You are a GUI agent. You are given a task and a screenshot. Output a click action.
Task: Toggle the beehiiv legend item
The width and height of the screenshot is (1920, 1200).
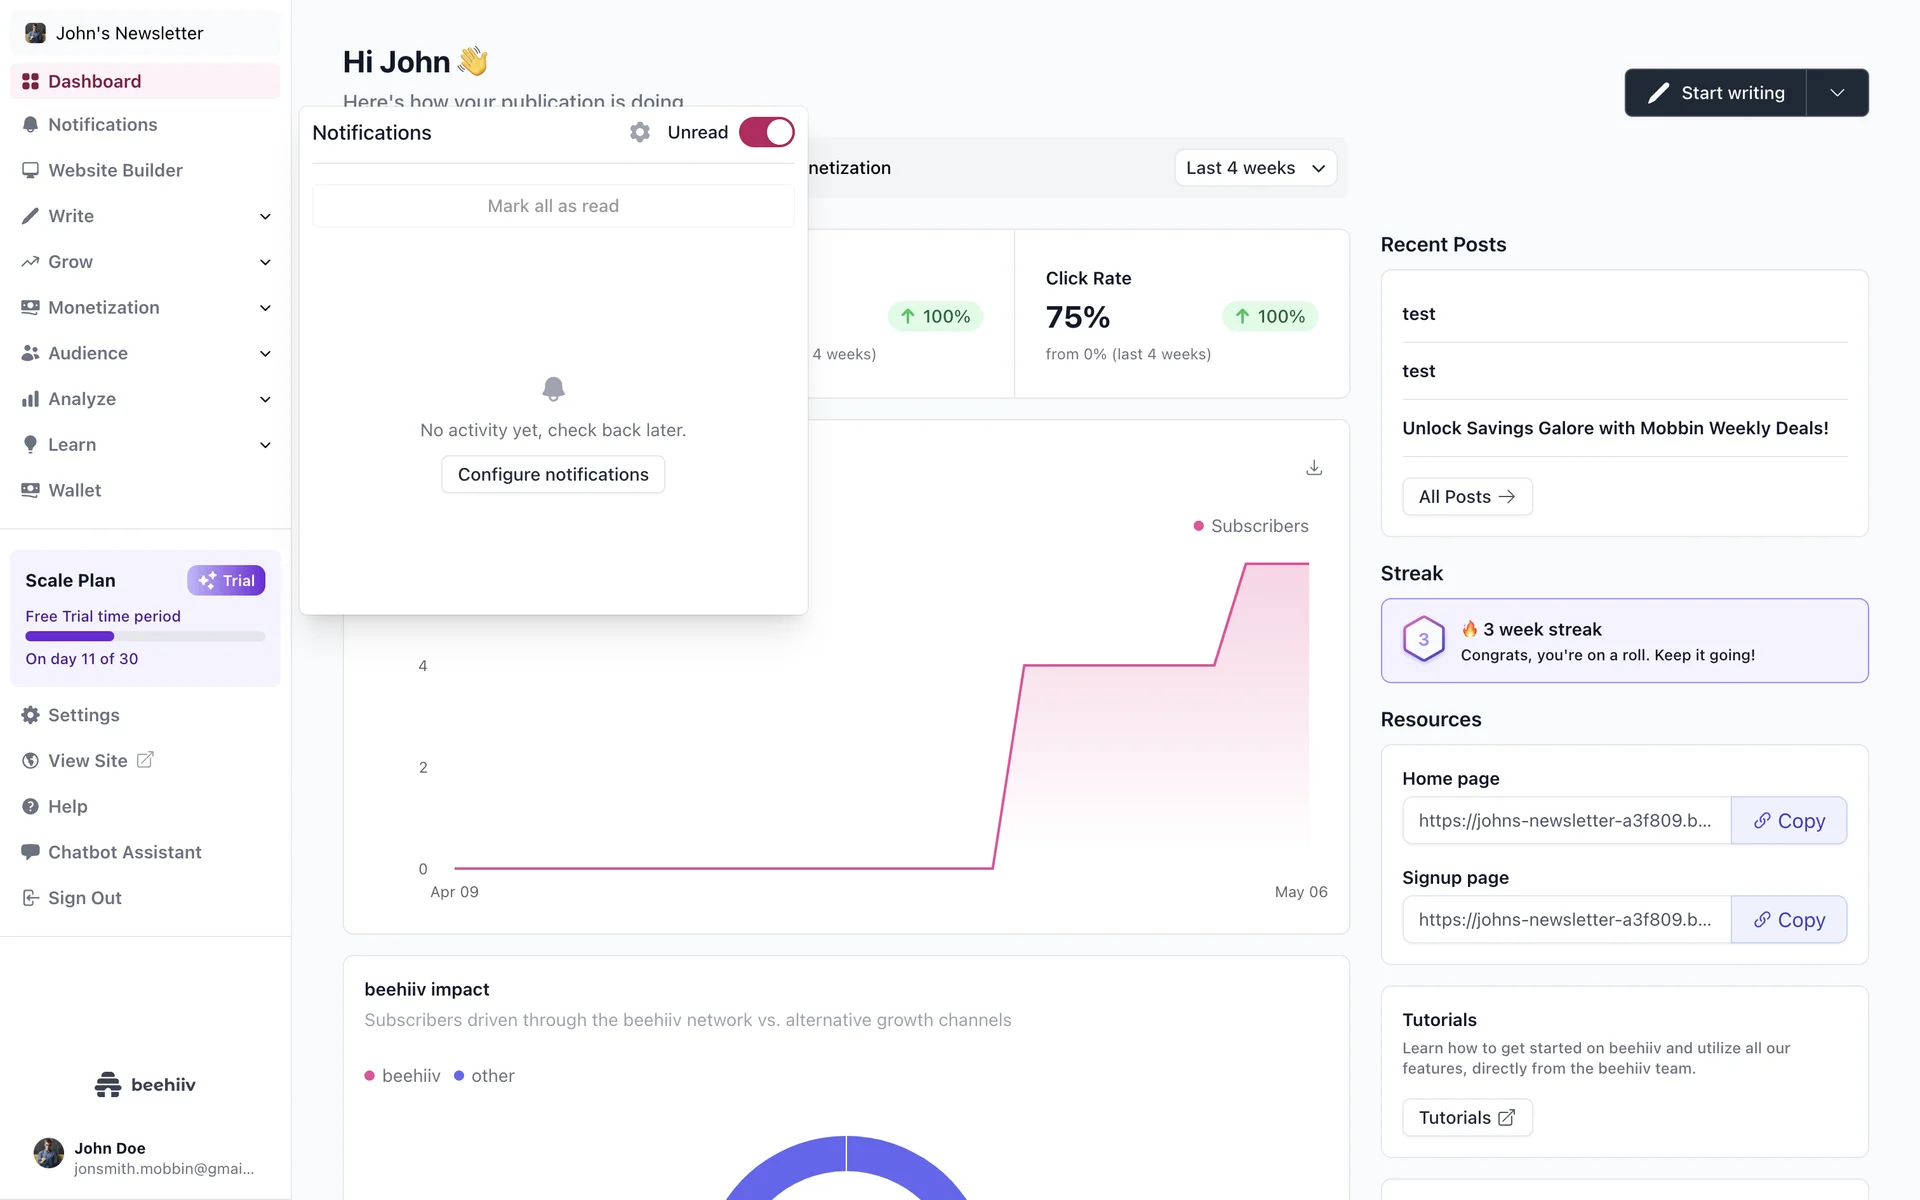[x=402, y=1076]
